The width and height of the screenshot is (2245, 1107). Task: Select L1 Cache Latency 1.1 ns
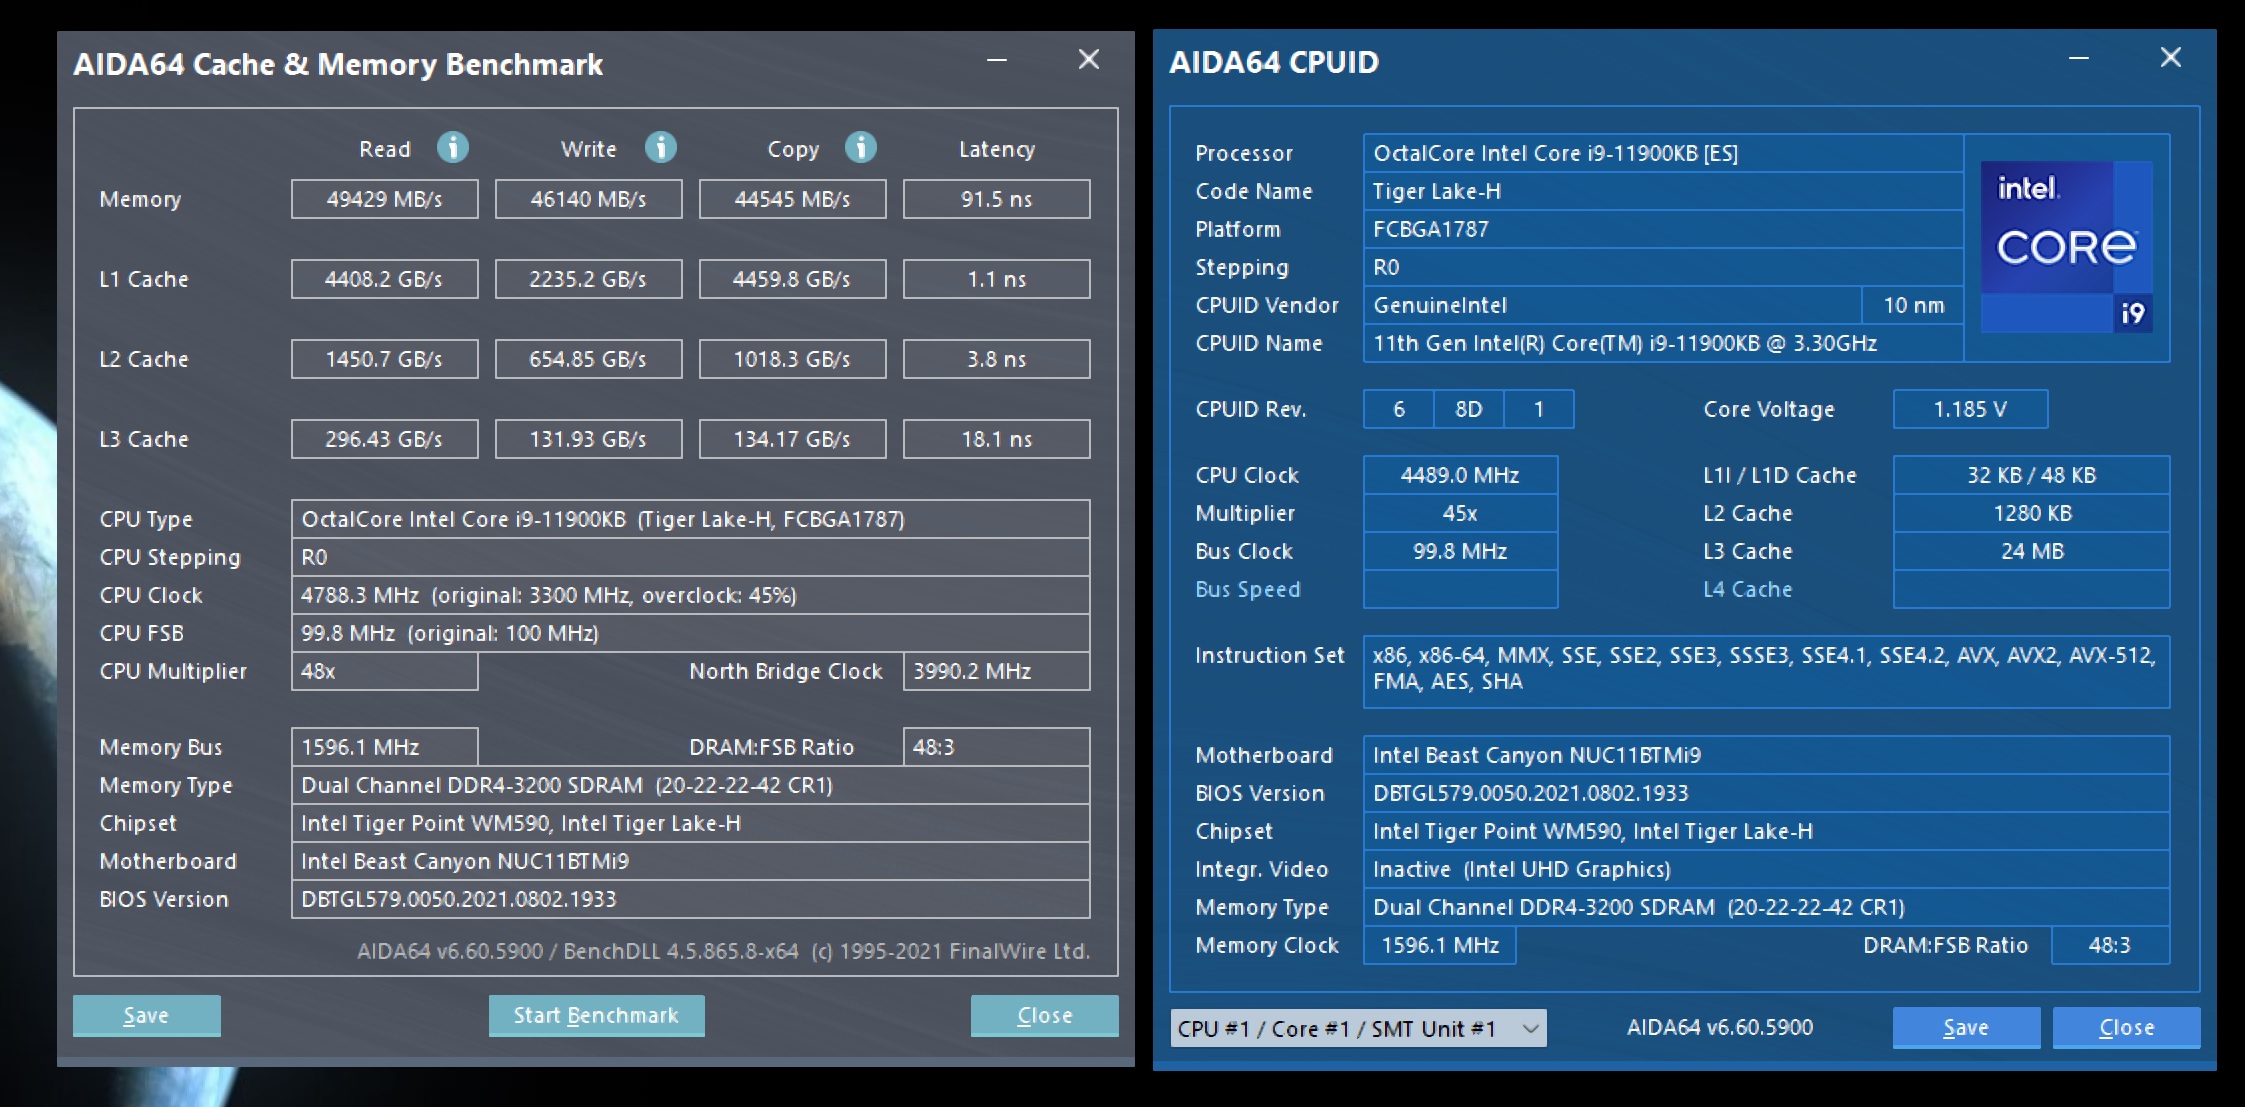coord(996,279)
